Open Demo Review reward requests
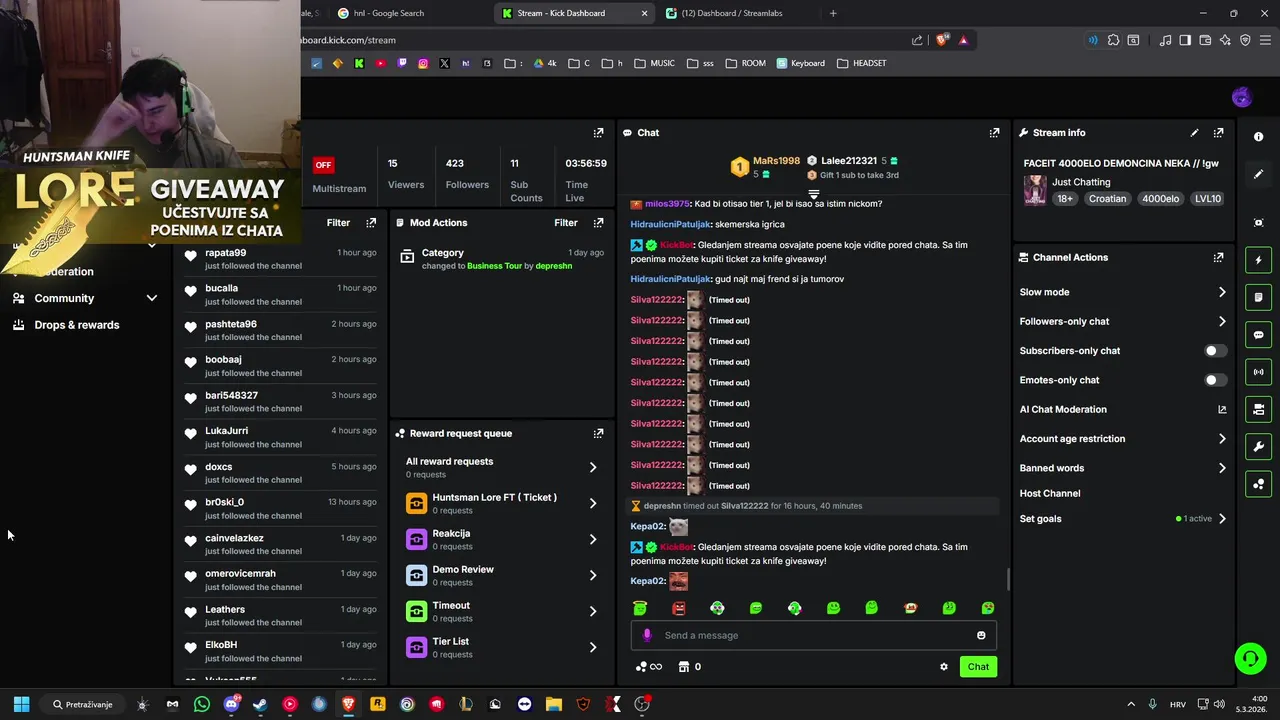The width and height of the screenshot is (1280, 720). [501, 575]
